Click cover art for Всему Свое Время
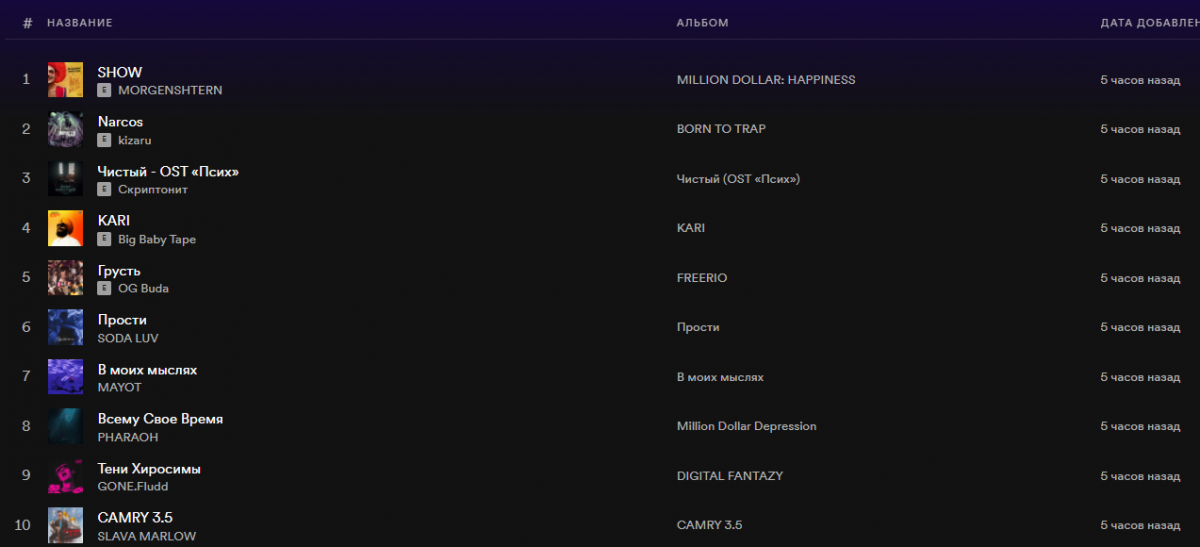 [65, 427]
